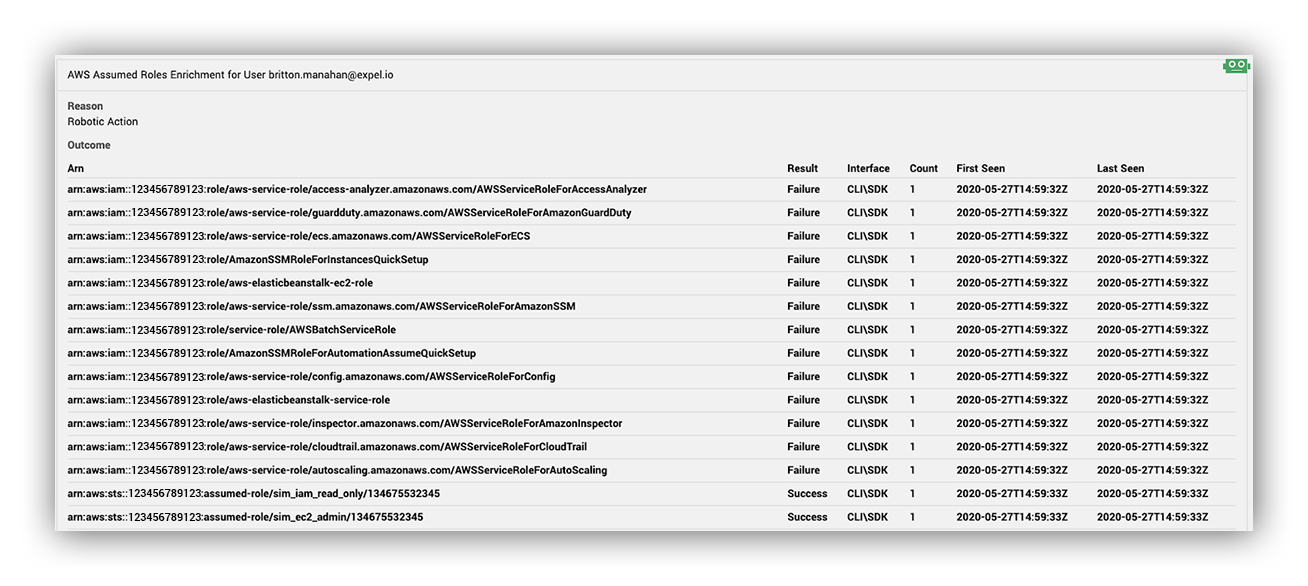Click the AWSBatchServiceRole ARN text
The image size is (1308, 586).
pos(231,330)
